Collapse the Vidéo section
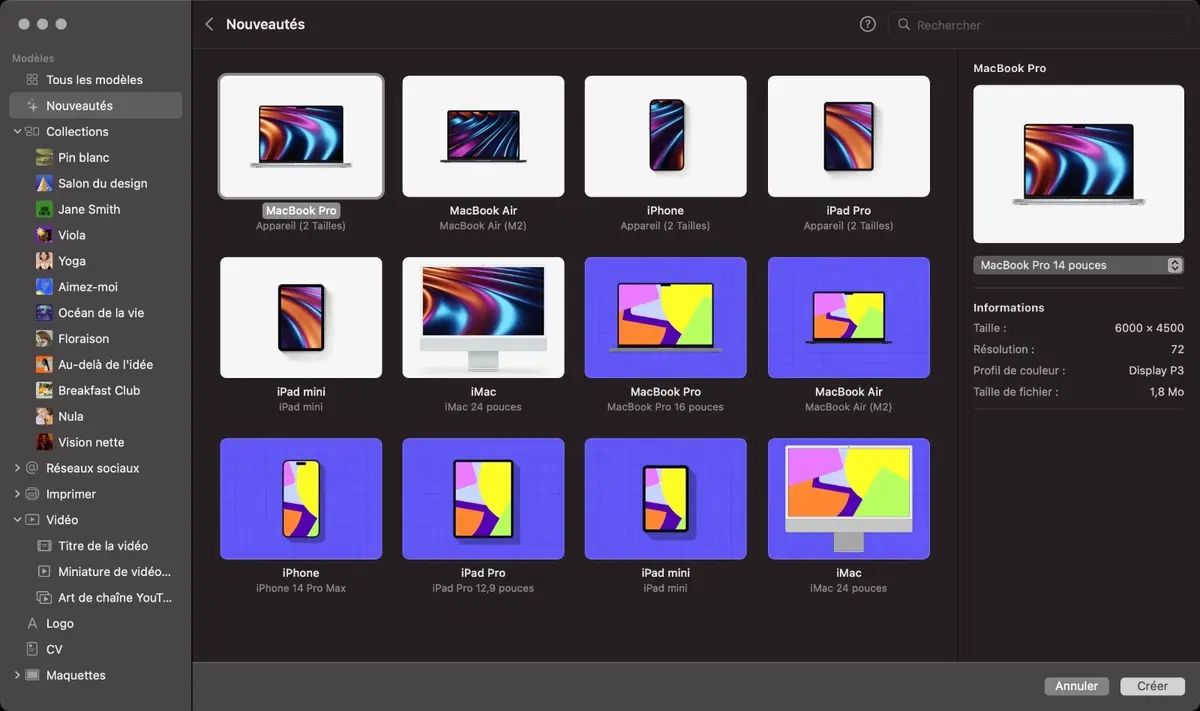The height and width of the screenshot is (711, 1200). point(17,519)
